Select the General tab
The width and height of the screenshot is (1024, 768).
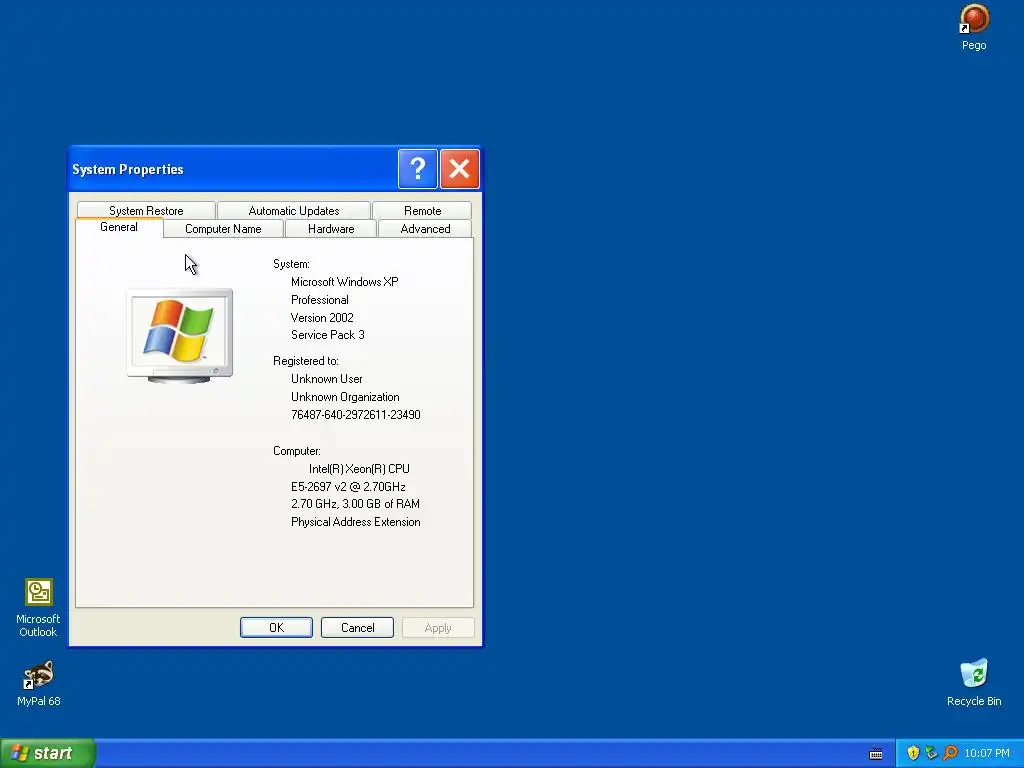pos(119,227)
